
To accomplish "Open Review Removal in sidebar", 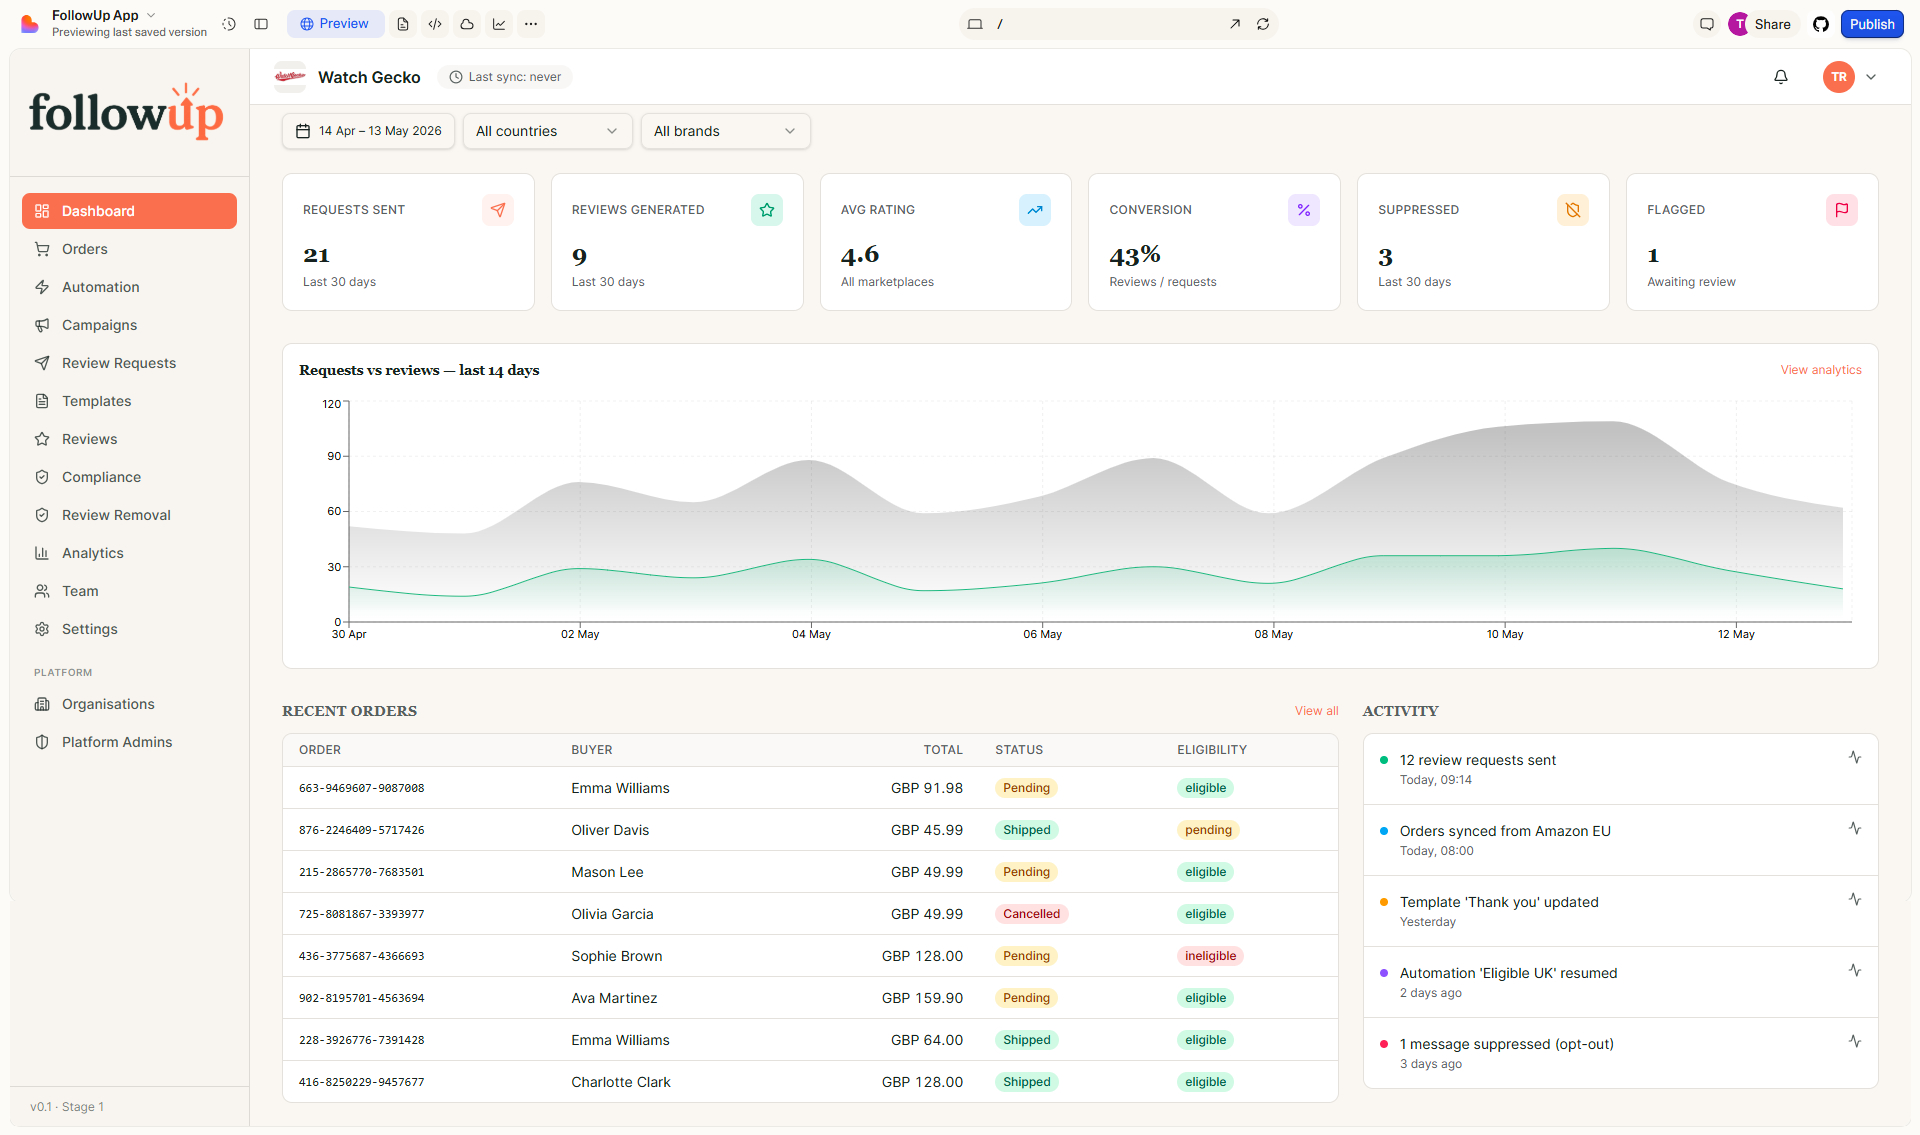I will point(129,515).
